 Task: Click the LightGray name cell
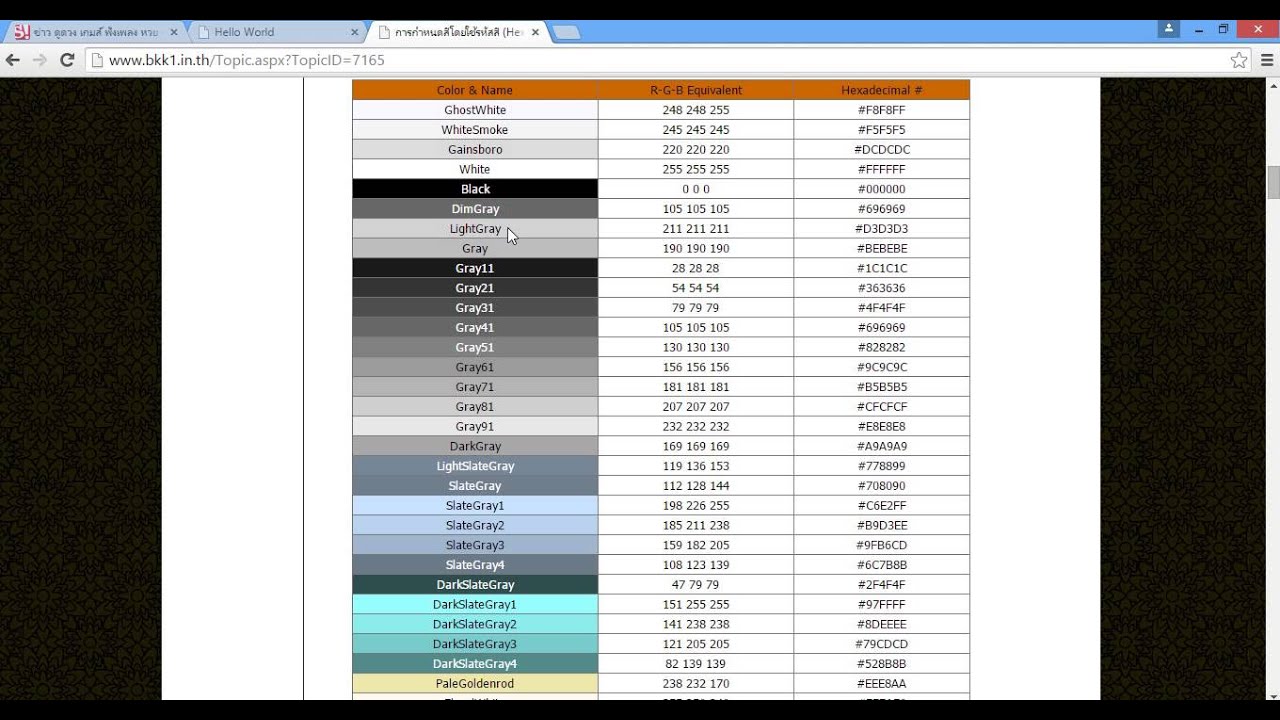pyautogui.click(x=475, y=229)
